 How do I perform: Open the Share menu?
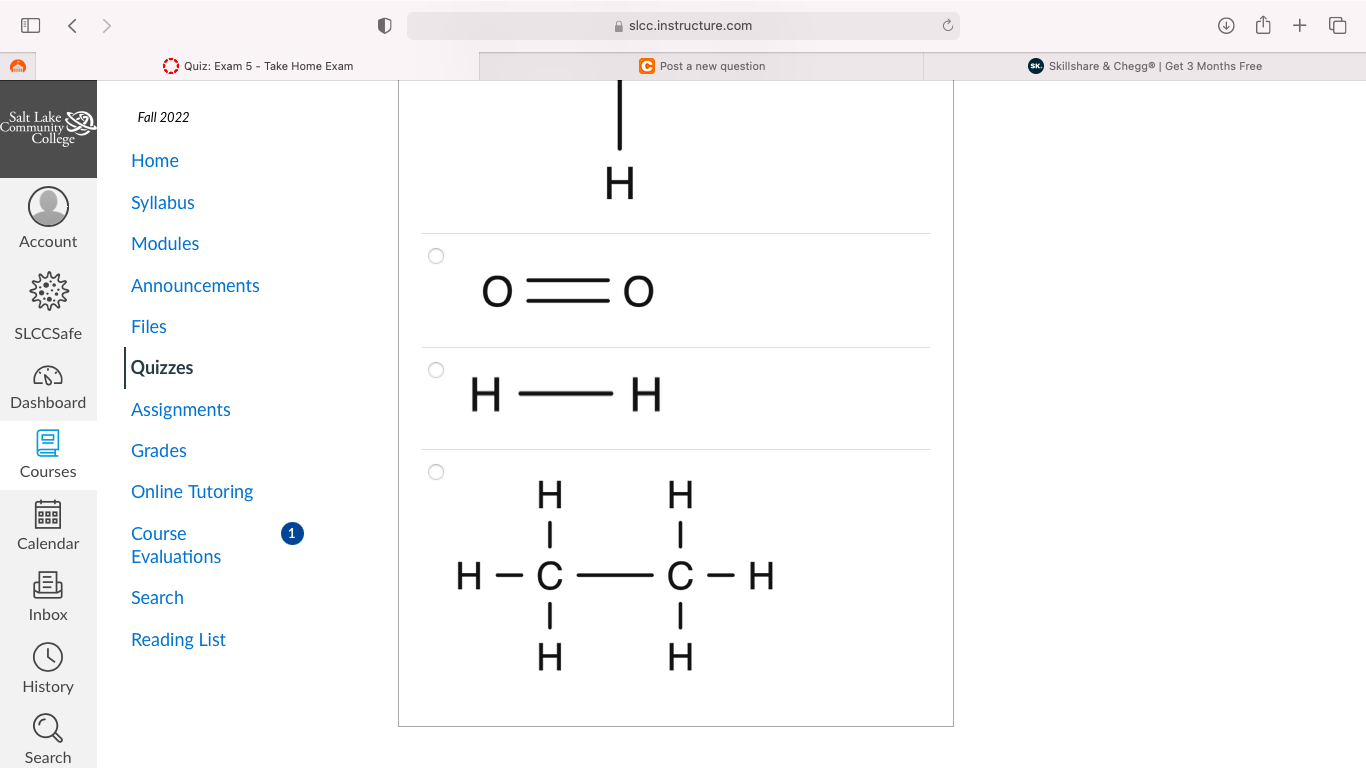(1262, 25)
